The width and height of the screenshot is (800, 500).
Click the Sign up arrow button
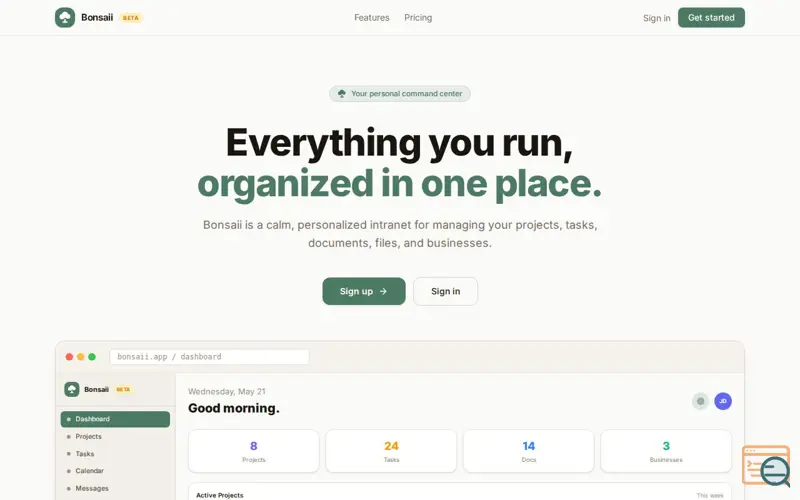click(364, 291)
